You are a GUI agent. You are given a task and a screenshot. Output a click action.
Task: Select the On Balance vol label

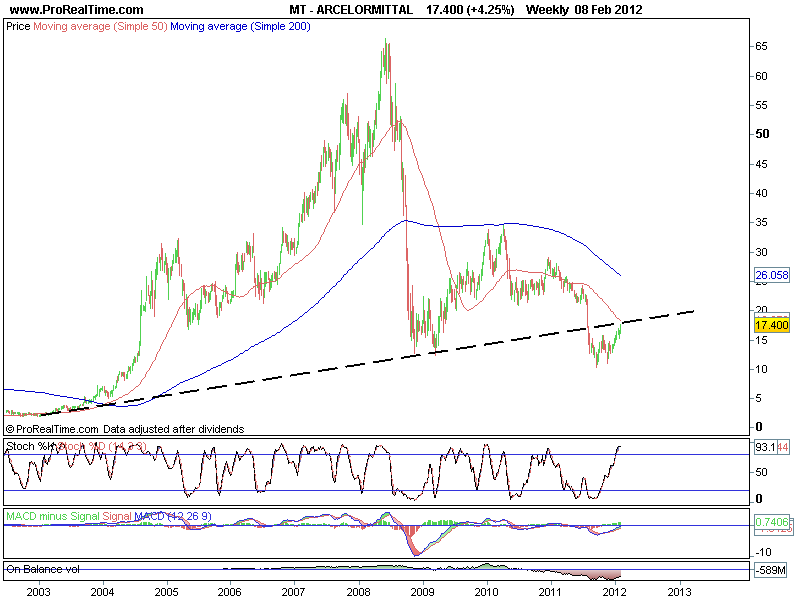click(x=43, y=569)
